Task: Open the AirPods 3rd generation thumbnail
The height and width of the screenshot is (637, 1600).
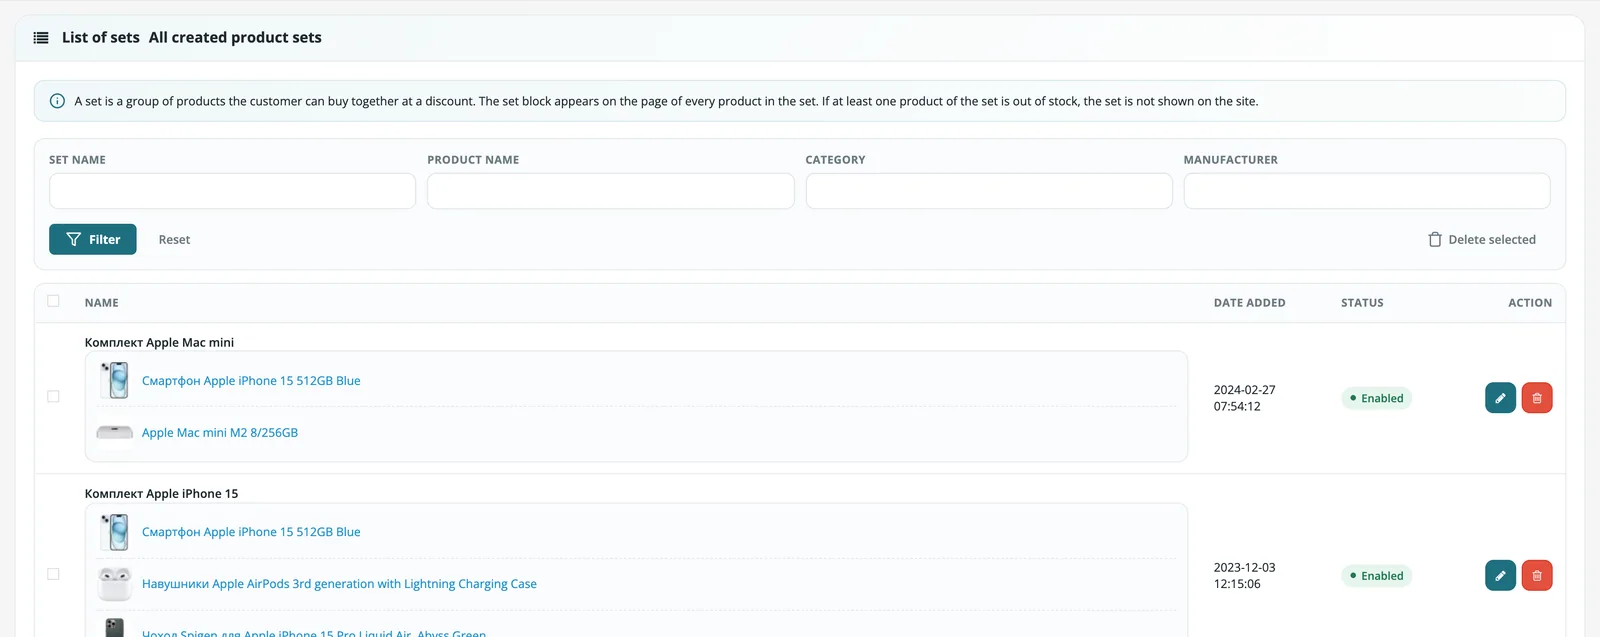Action: pos(115,584)
